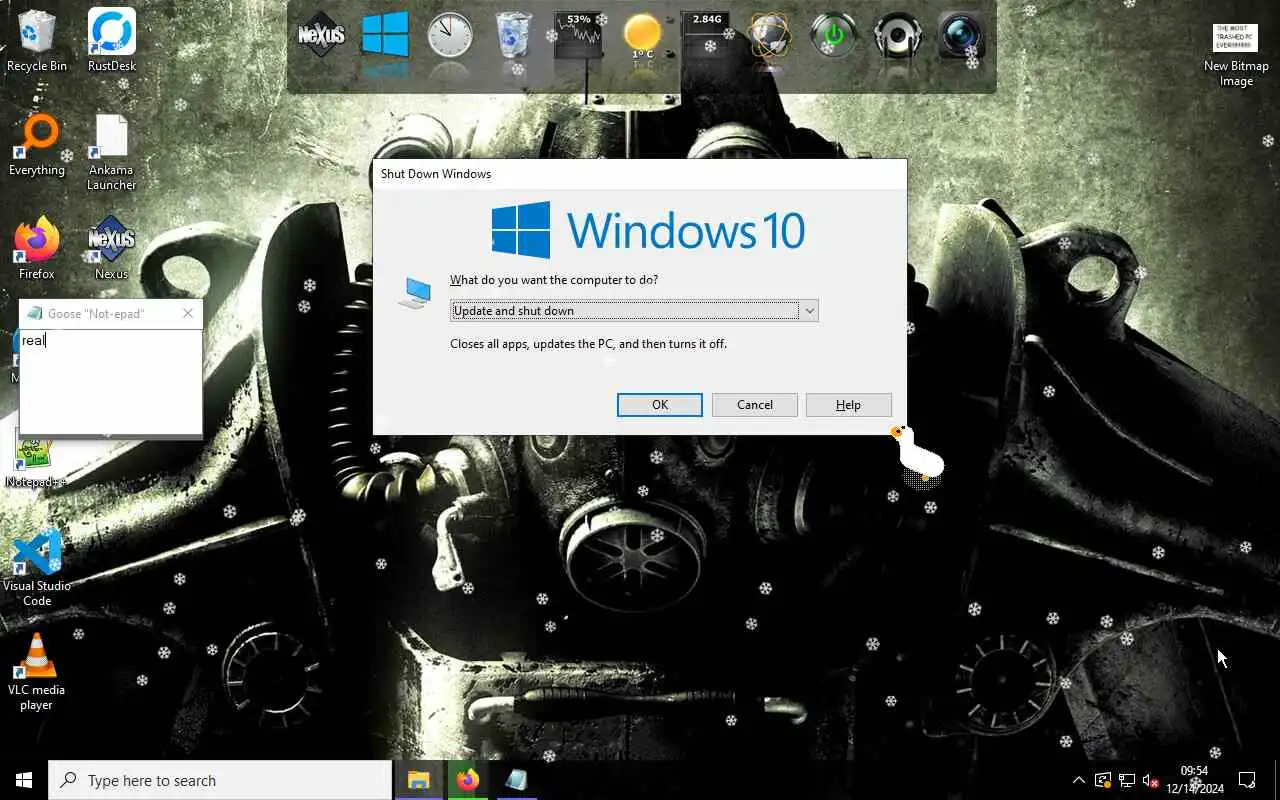Image resolution: width=1280 pixels, height=800 pixels.
Task: Click the sync status tray icon
Action: pyautogui.click(x=1103, y=780)
